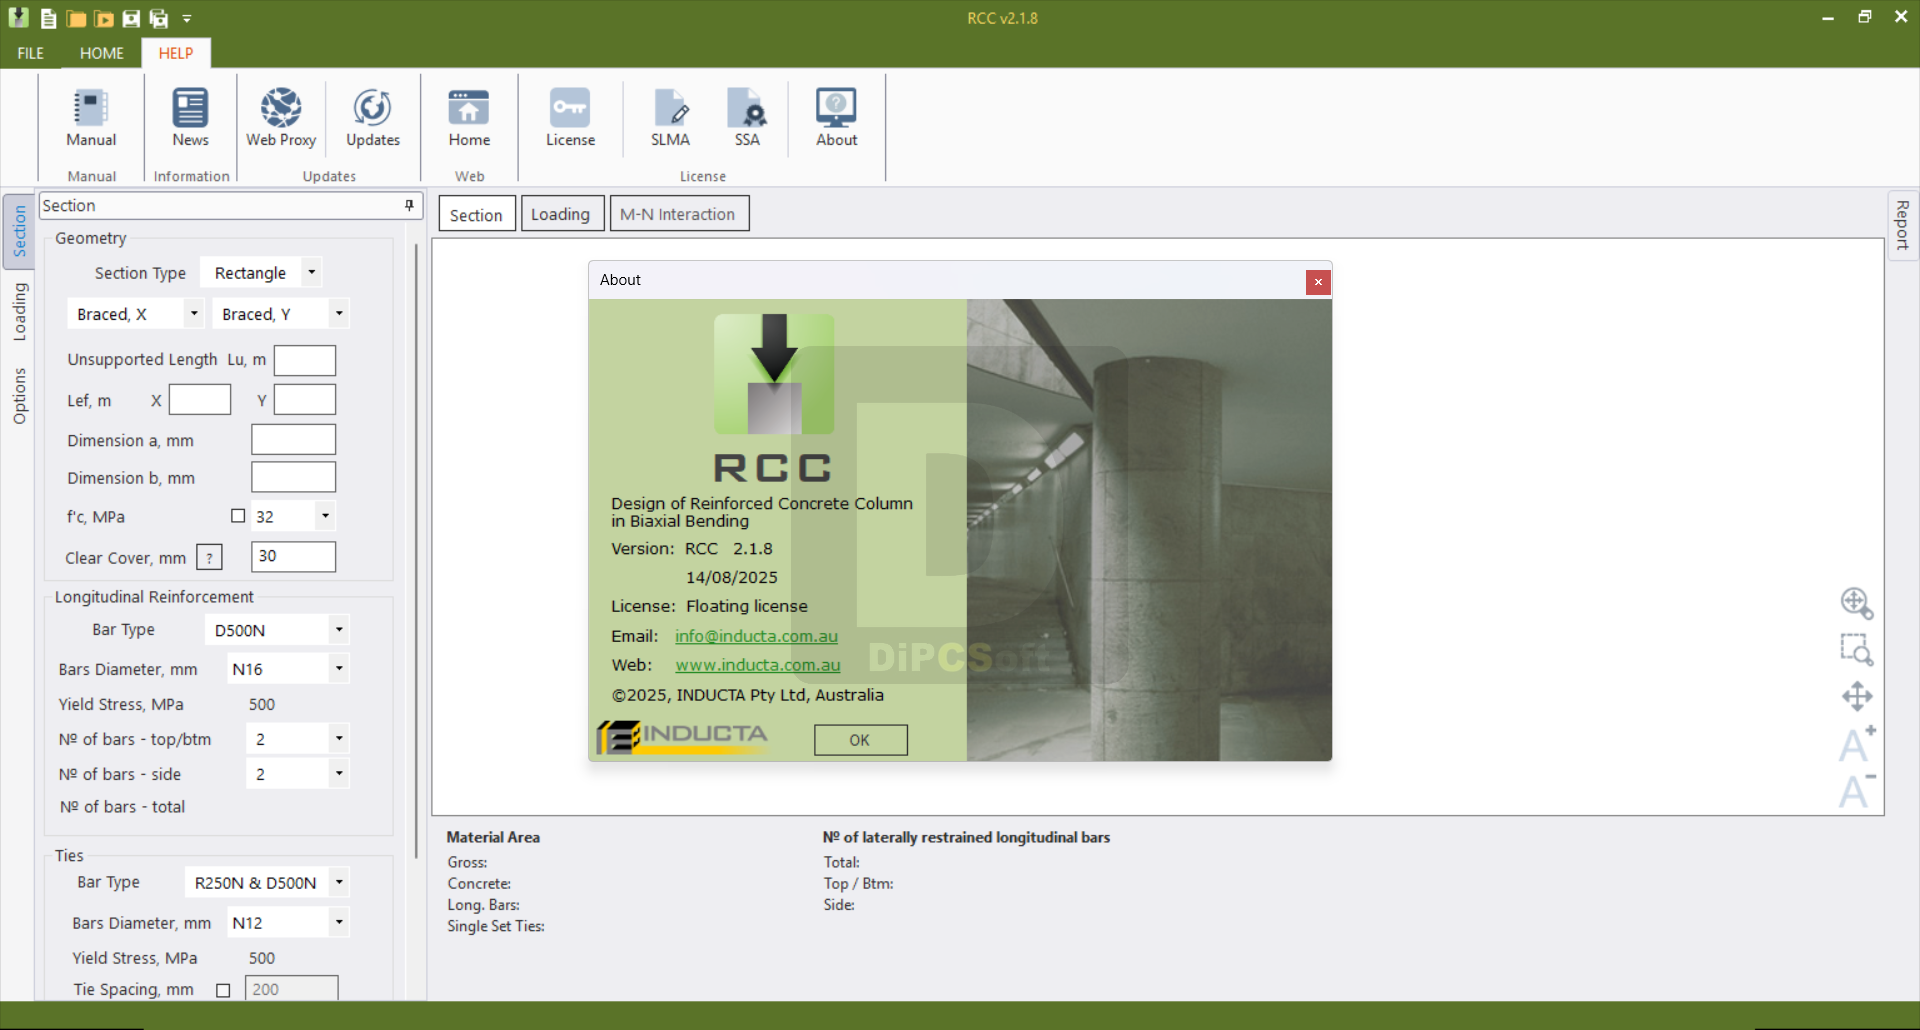Screen dimensions: 1920x1030
Task: Click the Tie Spacing 200 field
Action: [x=292, y=989]
